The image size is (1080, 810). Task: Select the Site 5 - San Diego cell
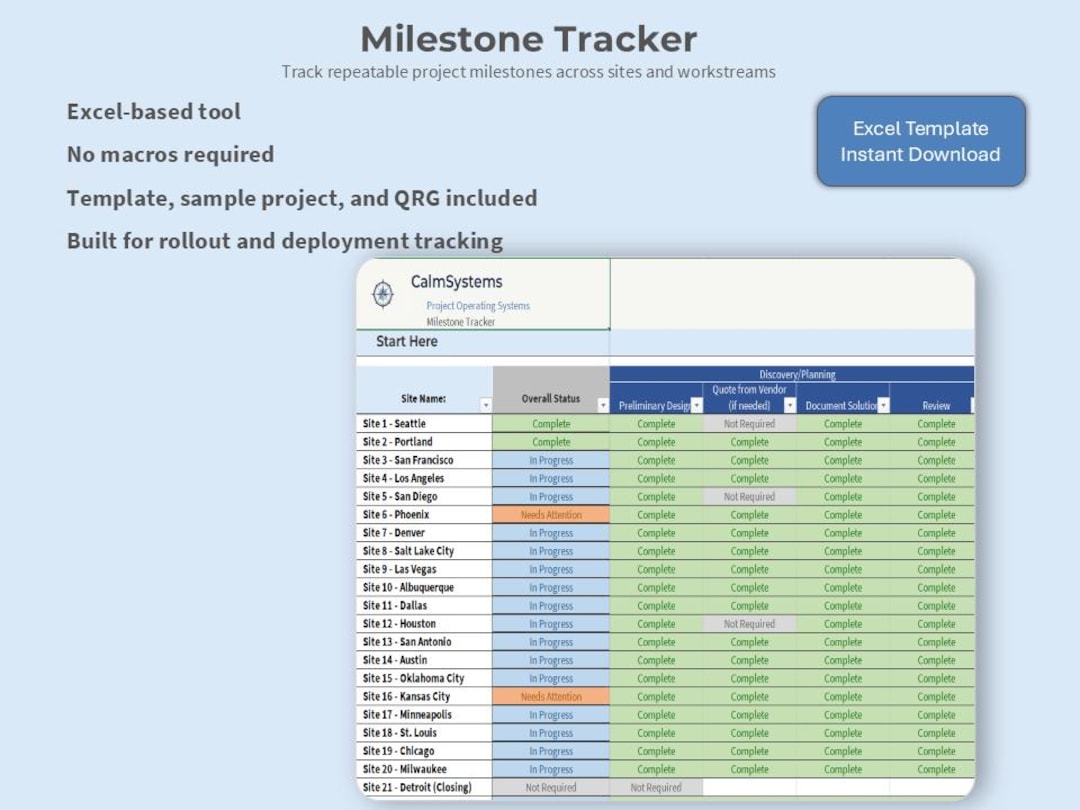click(424, 497)
